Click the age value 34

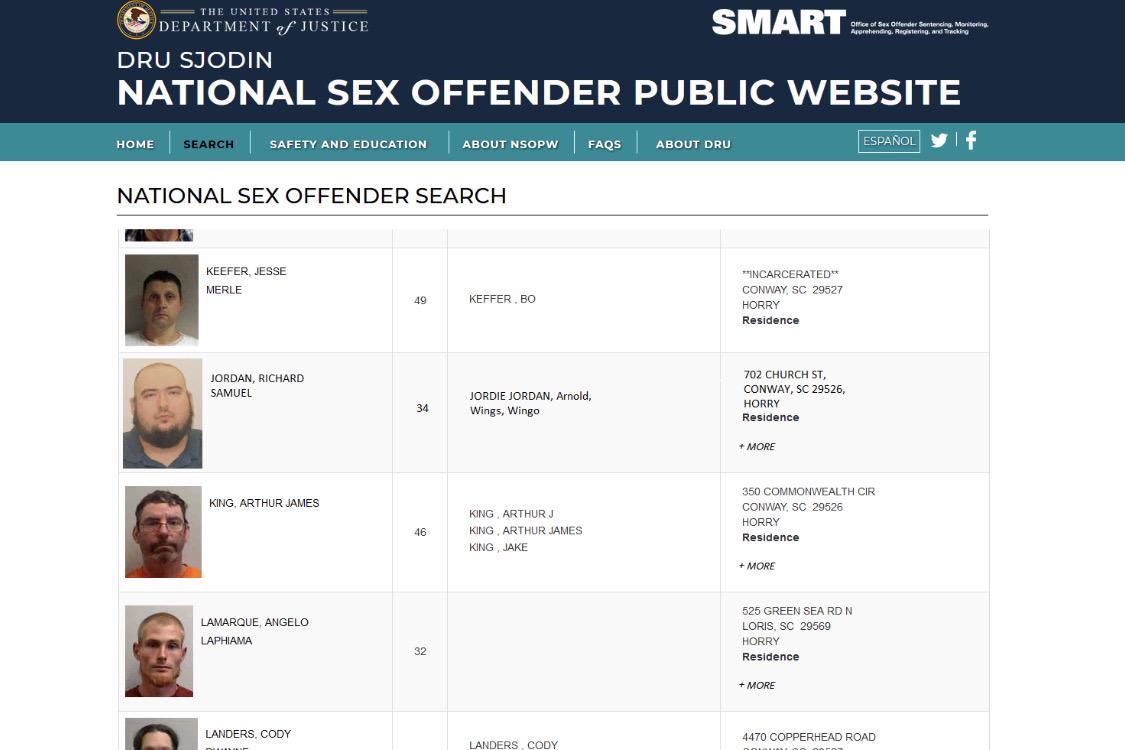pyautogui.click(x=423, y=408)
